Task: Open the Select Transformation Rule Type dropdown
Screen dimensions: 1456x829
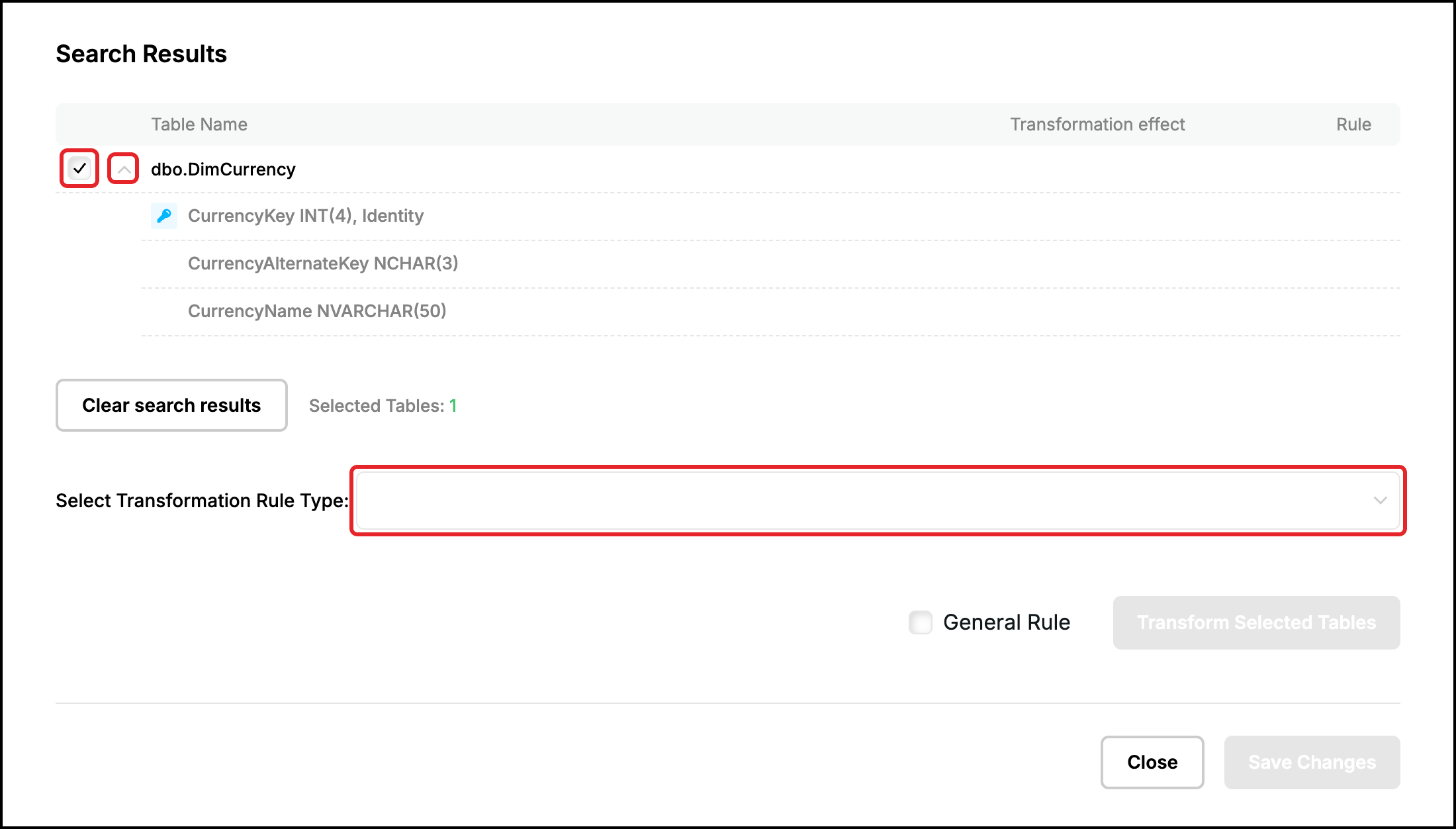Action: point(878,500)
